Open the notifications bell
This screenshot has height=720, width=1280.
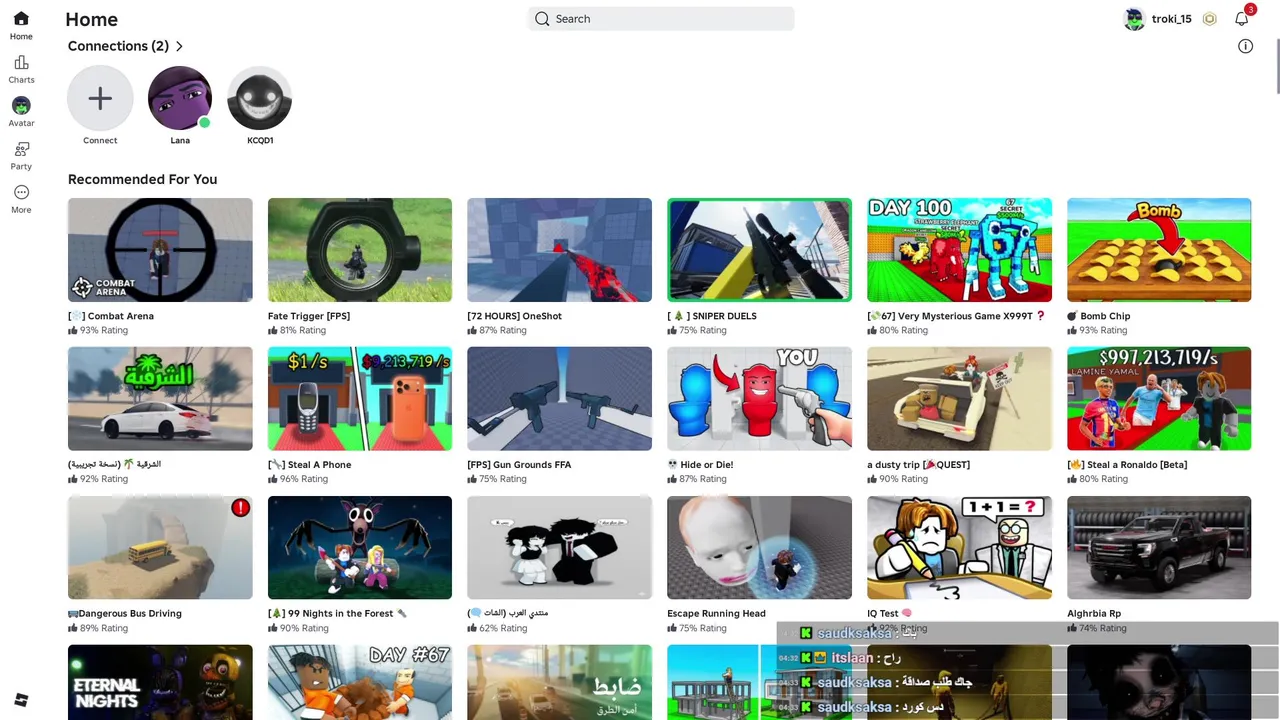[1241, 19]
